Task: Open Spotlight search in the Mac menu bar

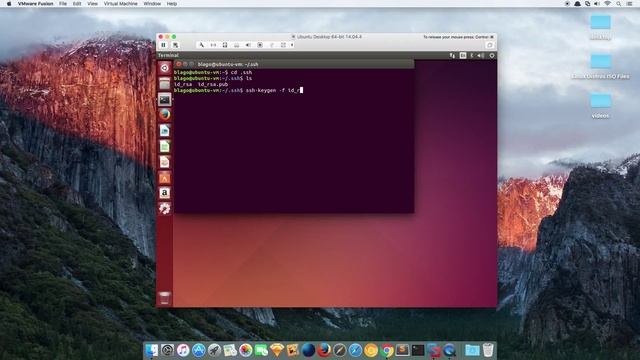Action: coord(619,4)
